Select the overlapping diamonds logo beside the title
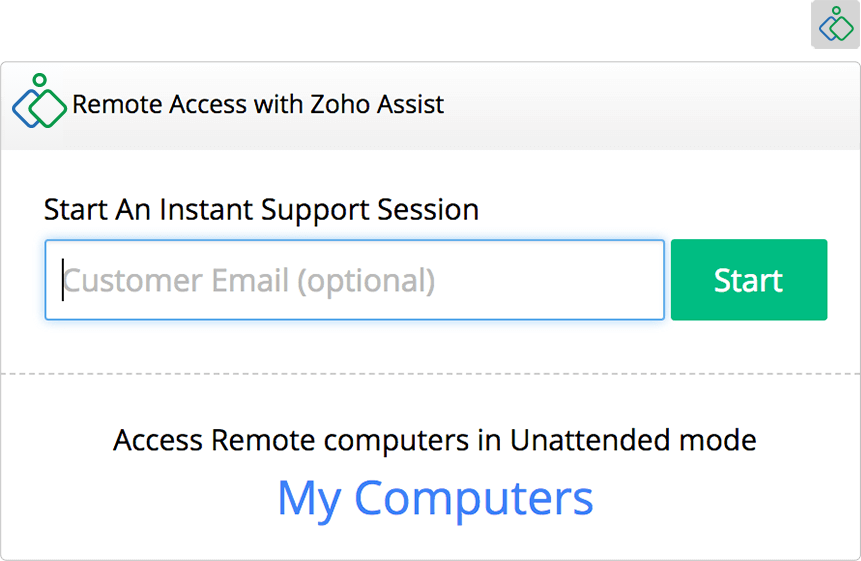This screenshot has height=561, width=861. tap(39, 102)
